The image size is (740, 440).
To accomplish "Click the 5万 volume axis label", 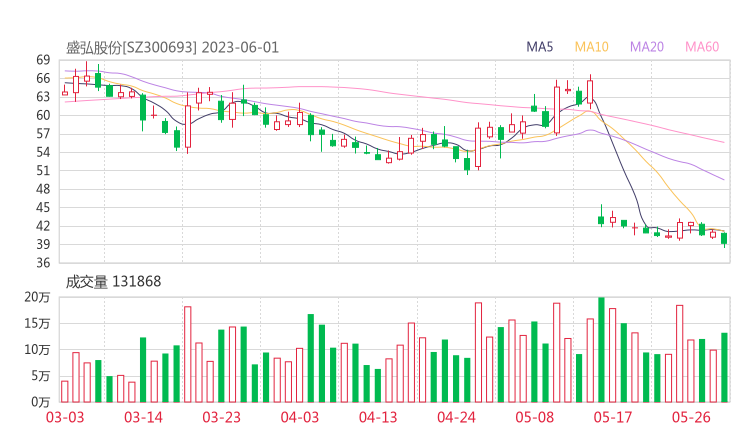I will 41,376.
